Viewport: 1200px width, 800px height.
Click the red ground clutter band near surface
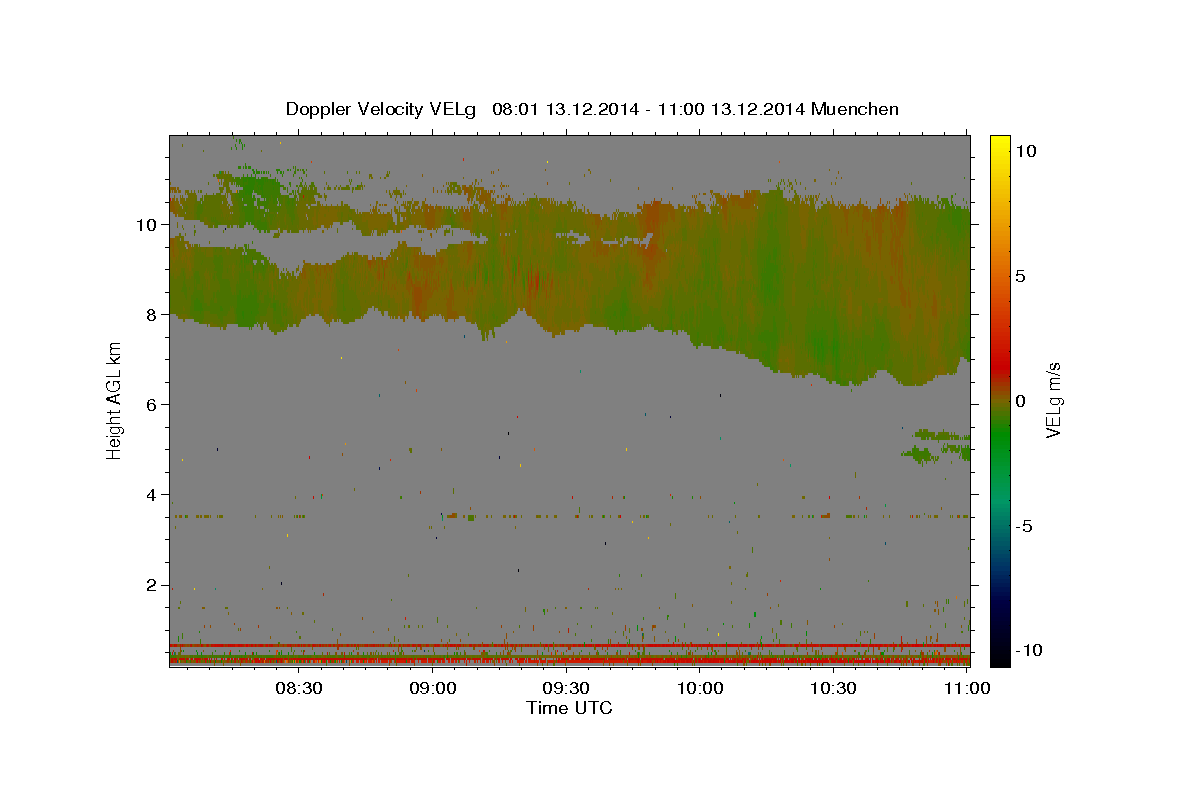[569, 659]
